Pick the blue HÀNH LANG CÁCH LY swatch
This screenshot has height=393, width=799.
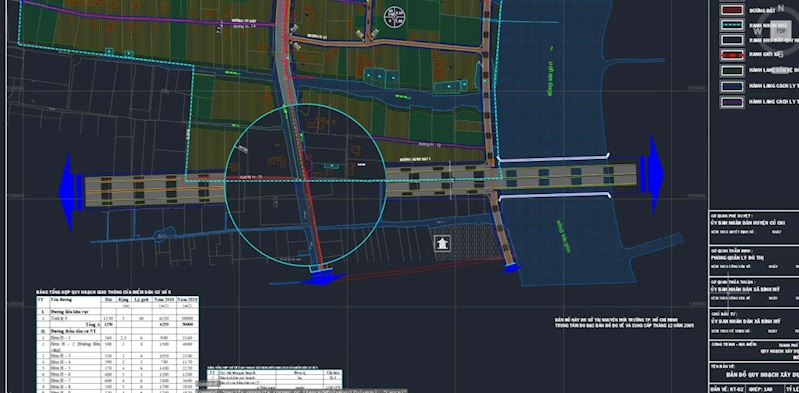coord(732,87)
